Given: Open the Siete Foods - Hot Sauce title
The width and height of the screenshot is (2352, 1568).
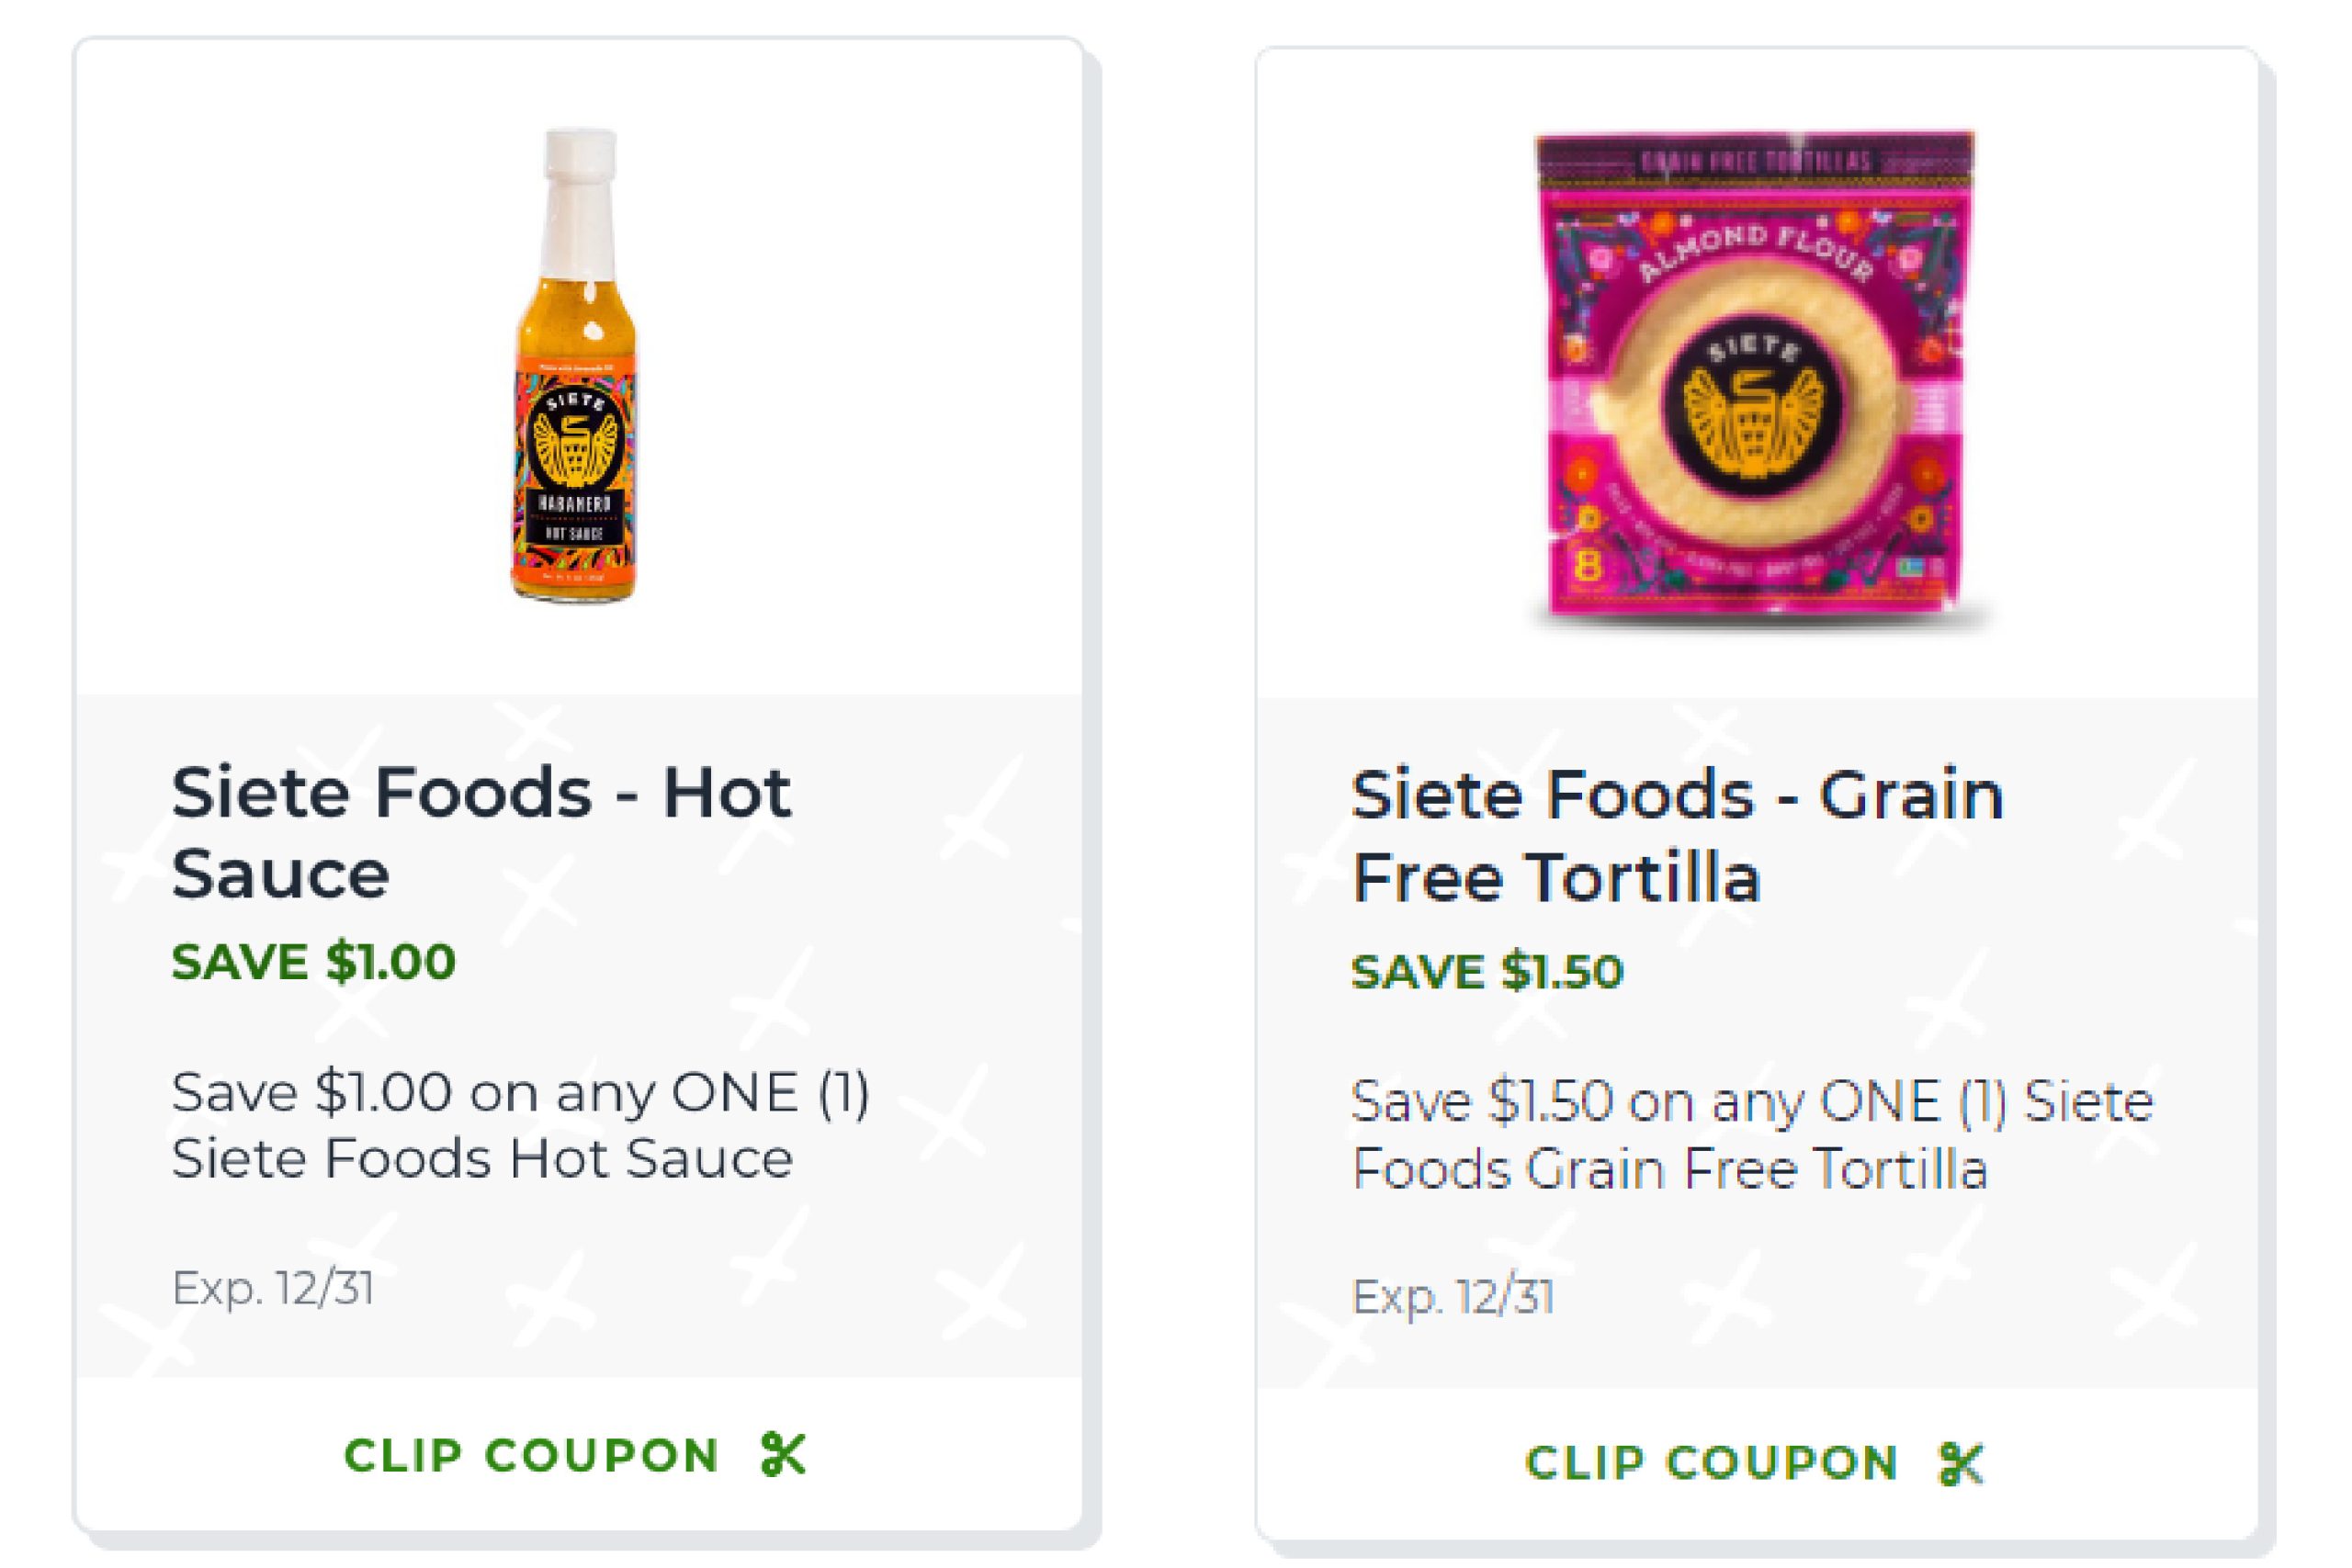Looking at the screenshot, I should pyautogui.click(x=480, y=833).
